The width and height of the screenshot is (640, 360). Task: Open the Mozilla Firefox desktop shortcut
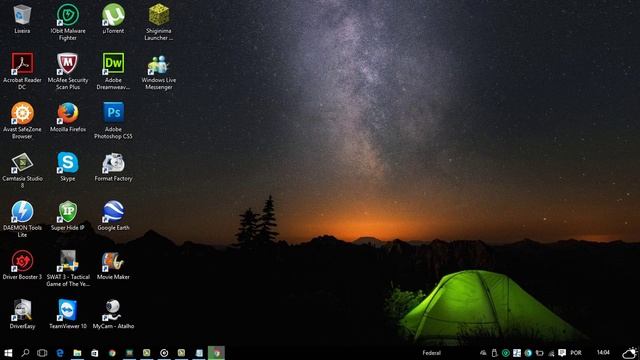(x=68, y=117)
